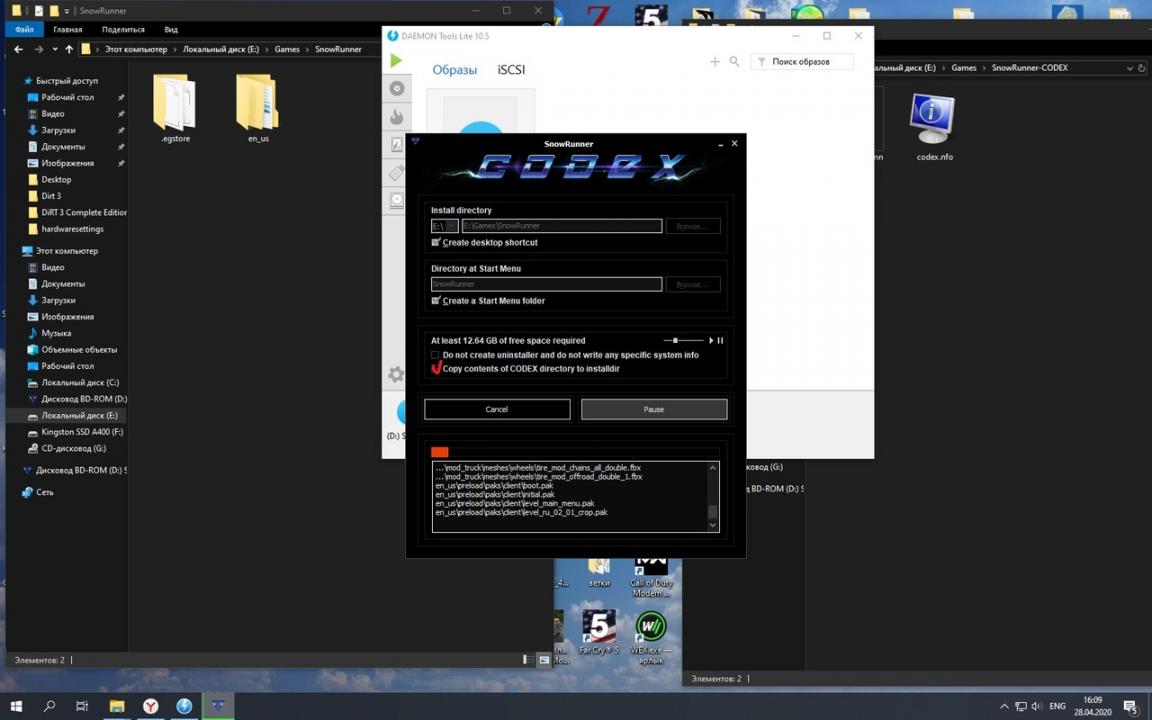This screenshot has width=1152, height=720.
Task: Select the burn flame icon in DAEMON sidebar
Action: [x=397, y=117]
